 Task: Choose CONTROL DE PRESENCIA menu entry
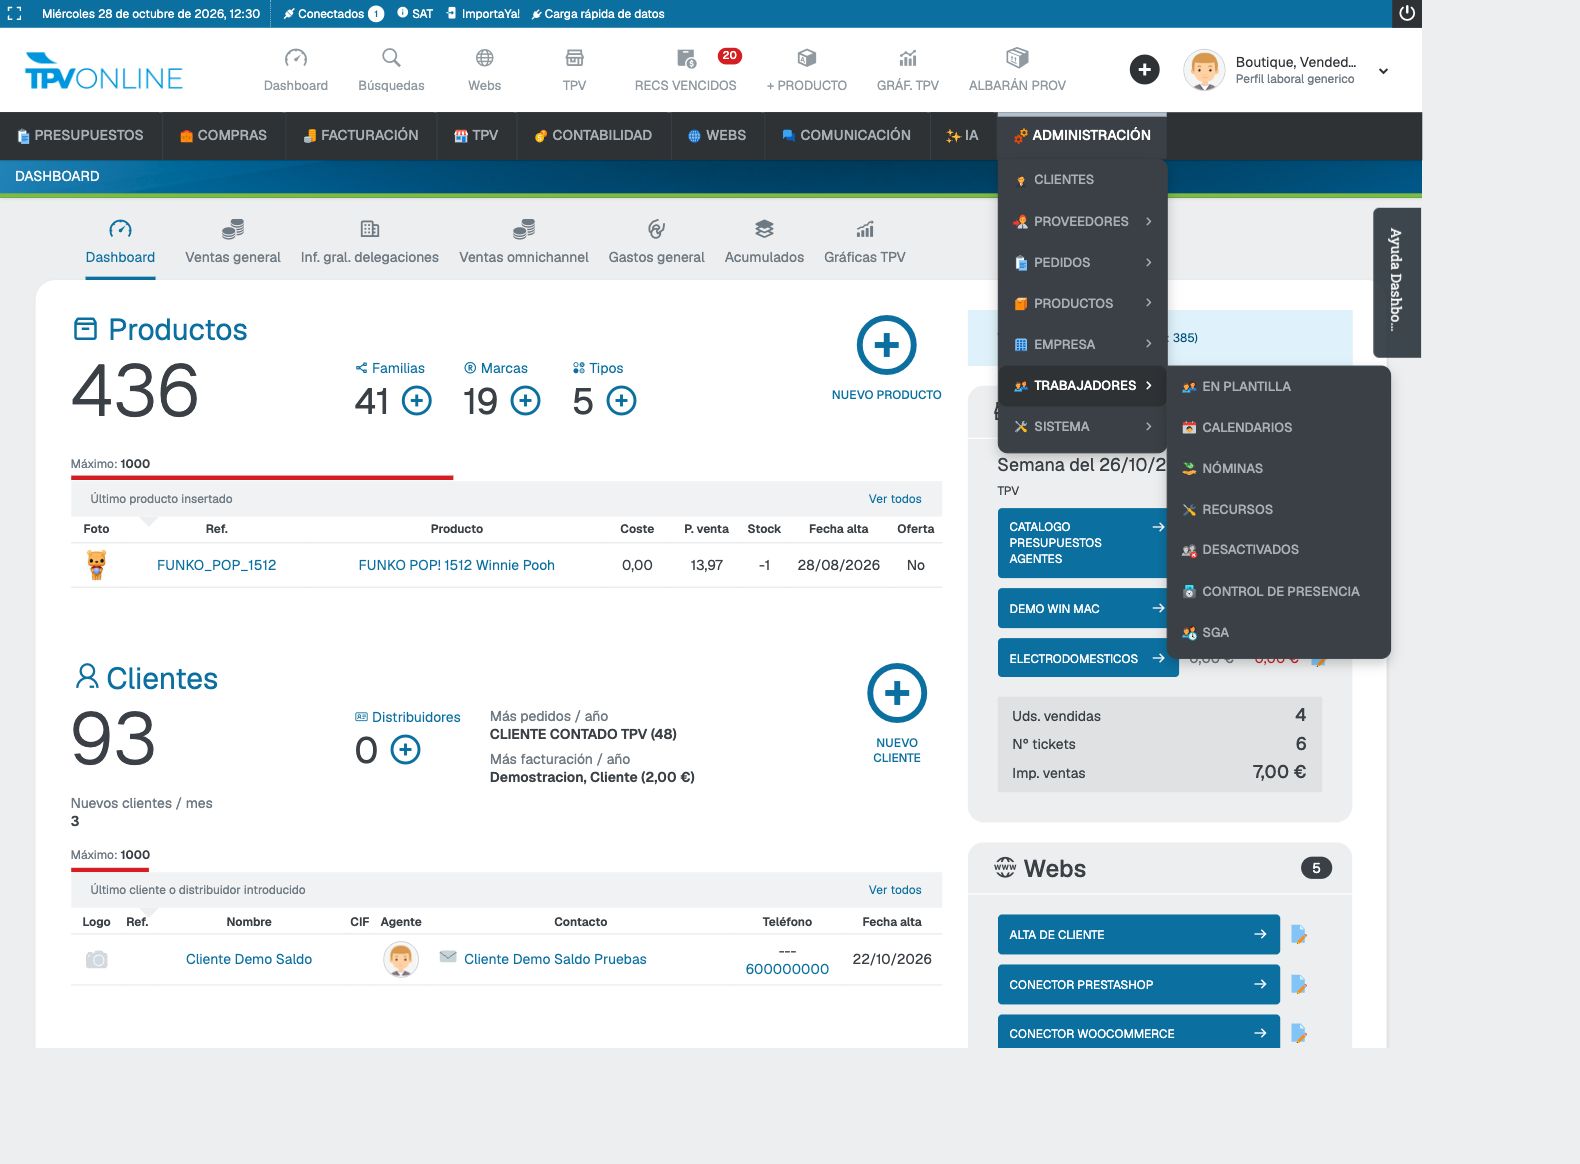tap(1278, 591)
